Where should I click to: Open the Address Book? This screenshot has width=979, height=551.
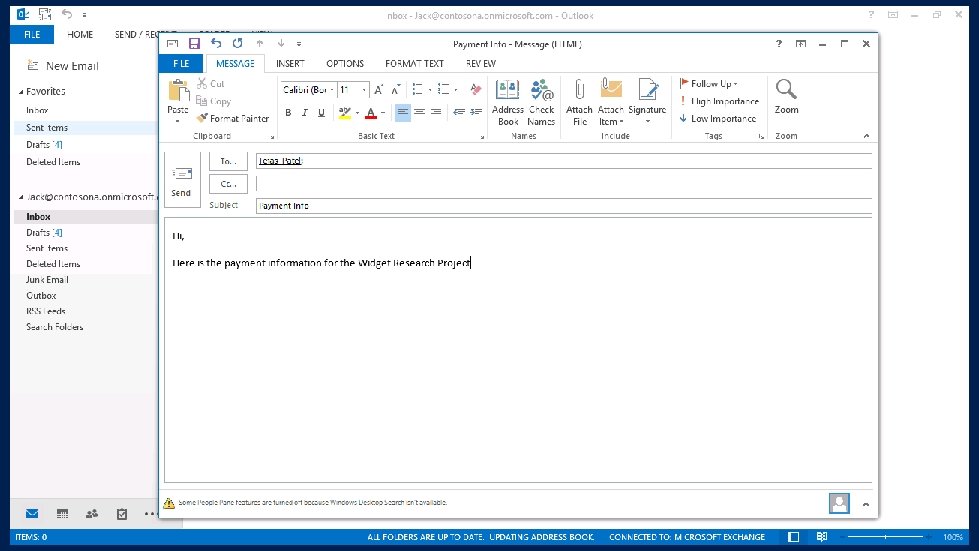[x=508, y=102]
